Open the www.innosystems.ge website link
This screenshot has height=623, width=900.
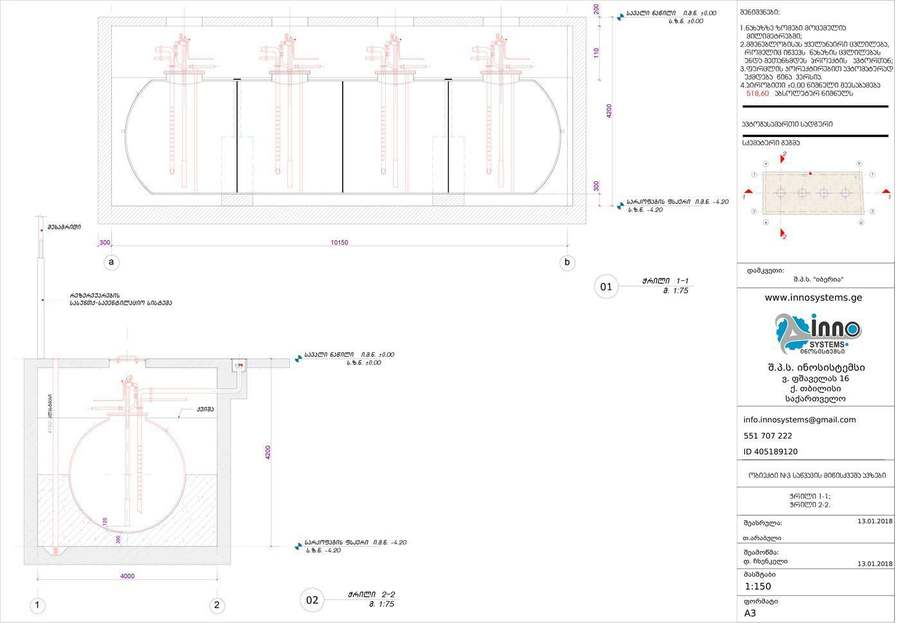pyautogui.click(x=813, y=297)
